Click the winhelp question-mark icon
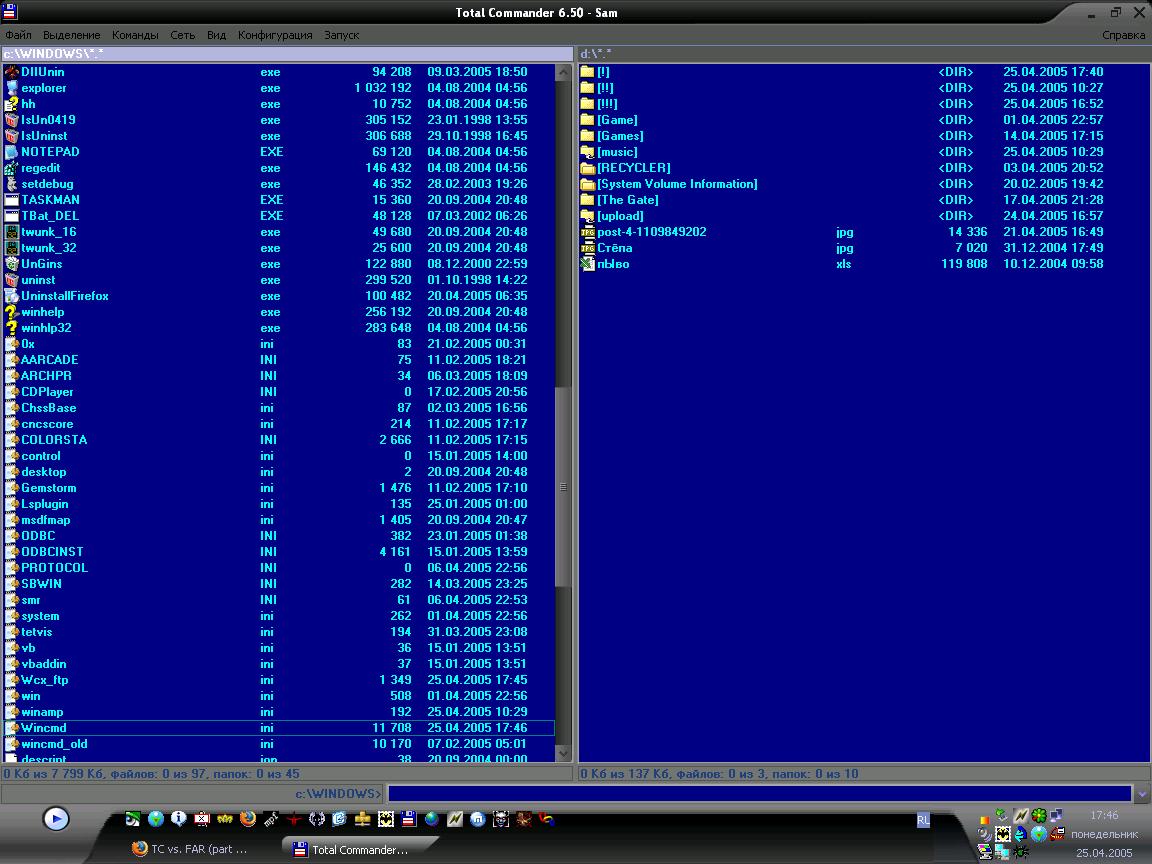 [x=11, y=312]
